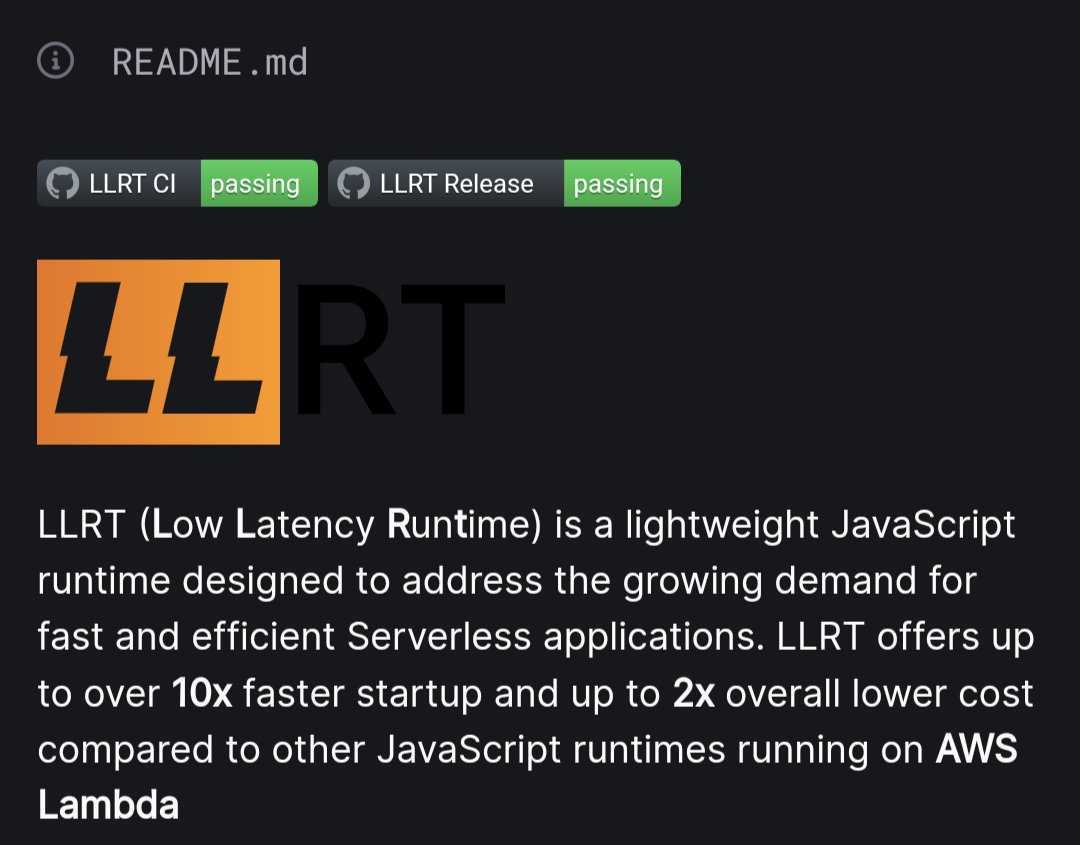Click the GitHub logo in LLRT CI badge

(x=63, y=184)
